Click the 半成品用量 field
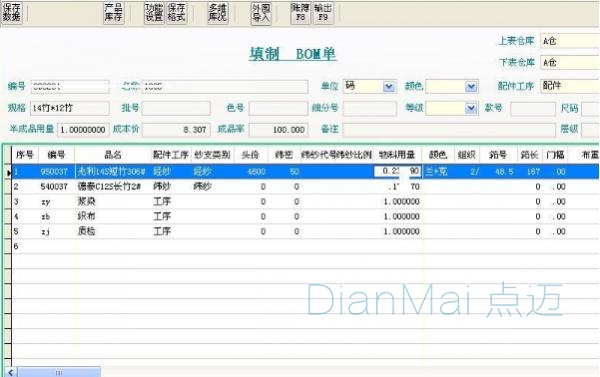This screenshot has height=377, width=600. click(83, 130)
